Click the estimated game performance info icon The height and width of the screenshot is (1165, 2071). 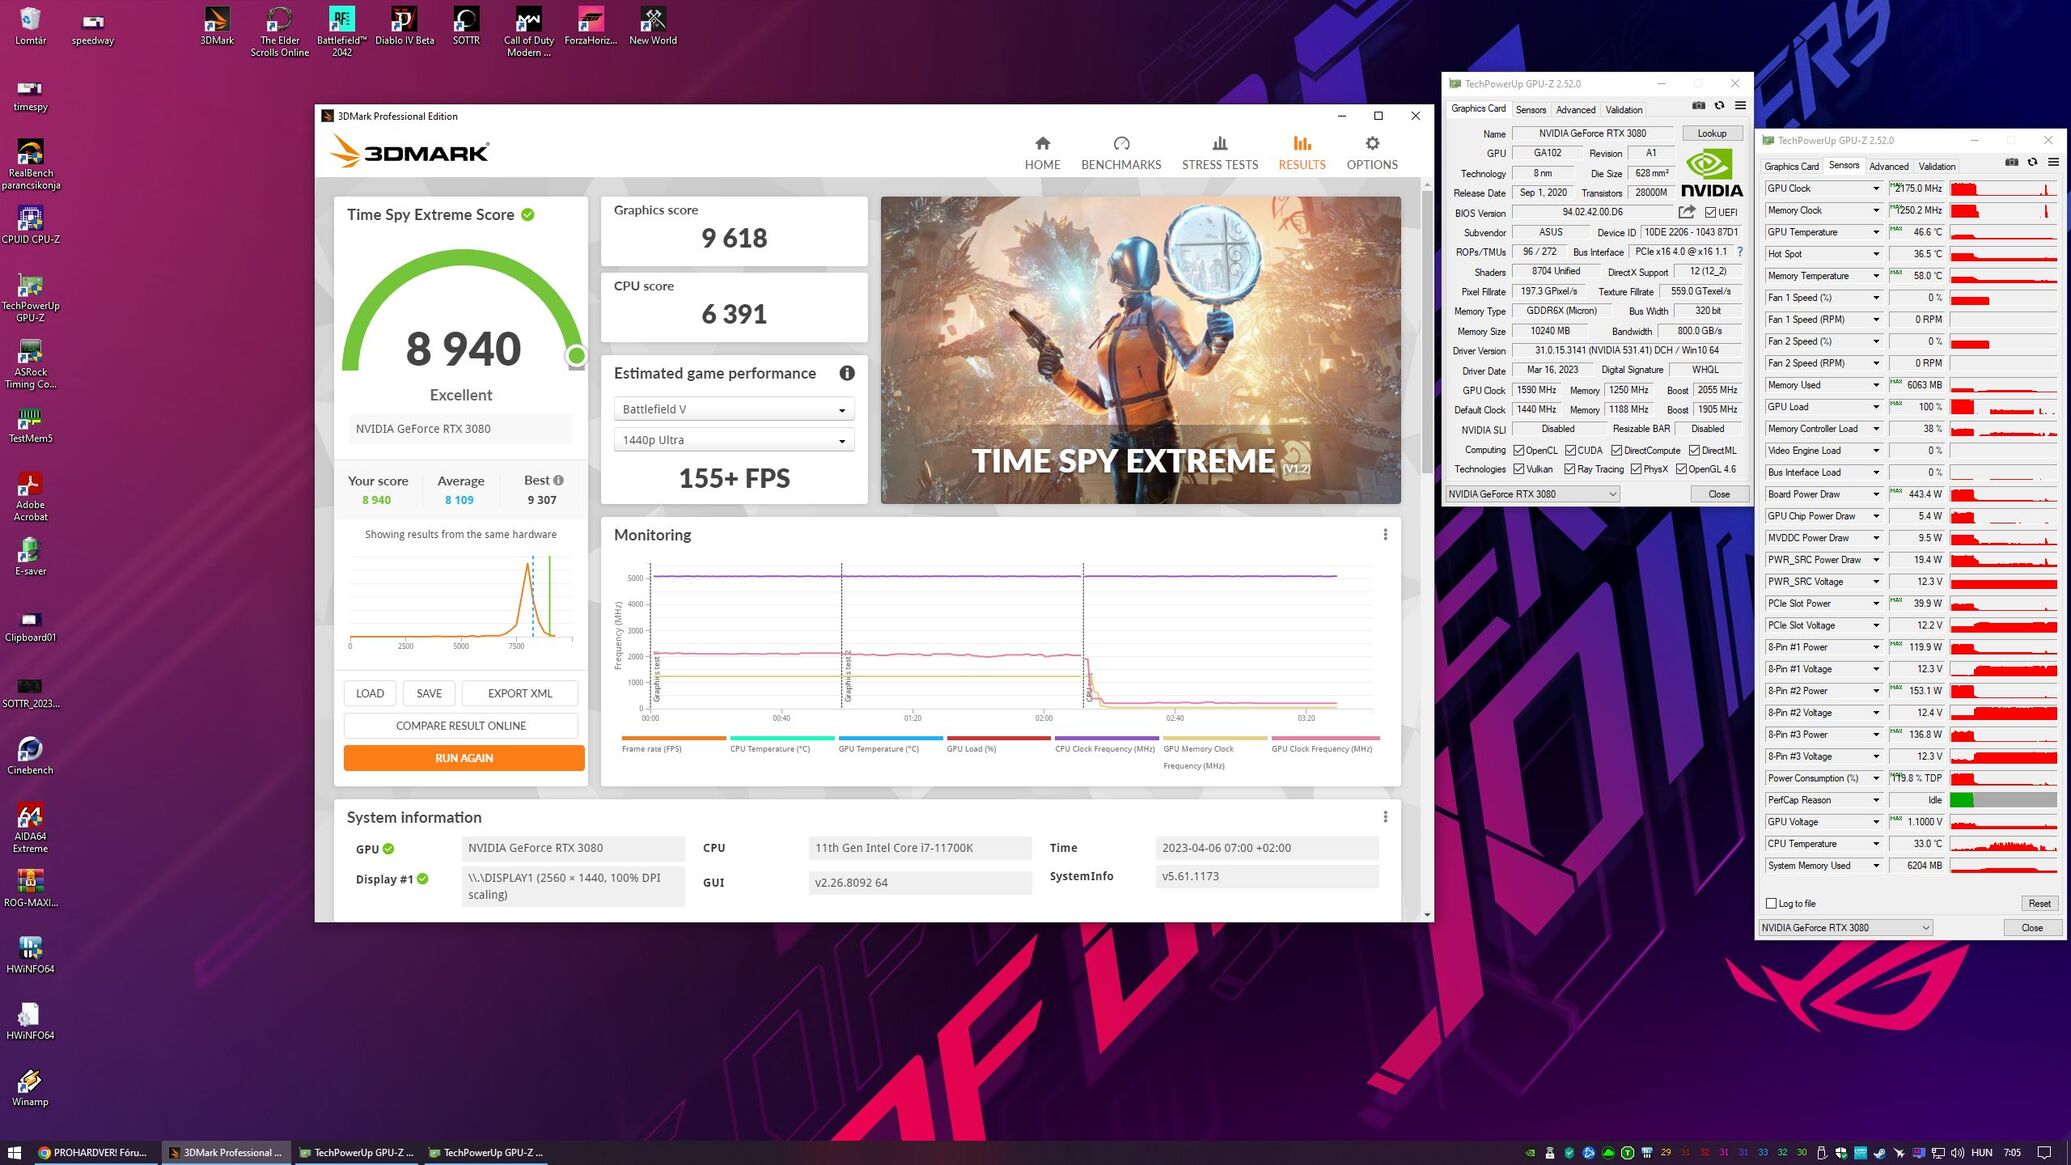click(847, 373)
